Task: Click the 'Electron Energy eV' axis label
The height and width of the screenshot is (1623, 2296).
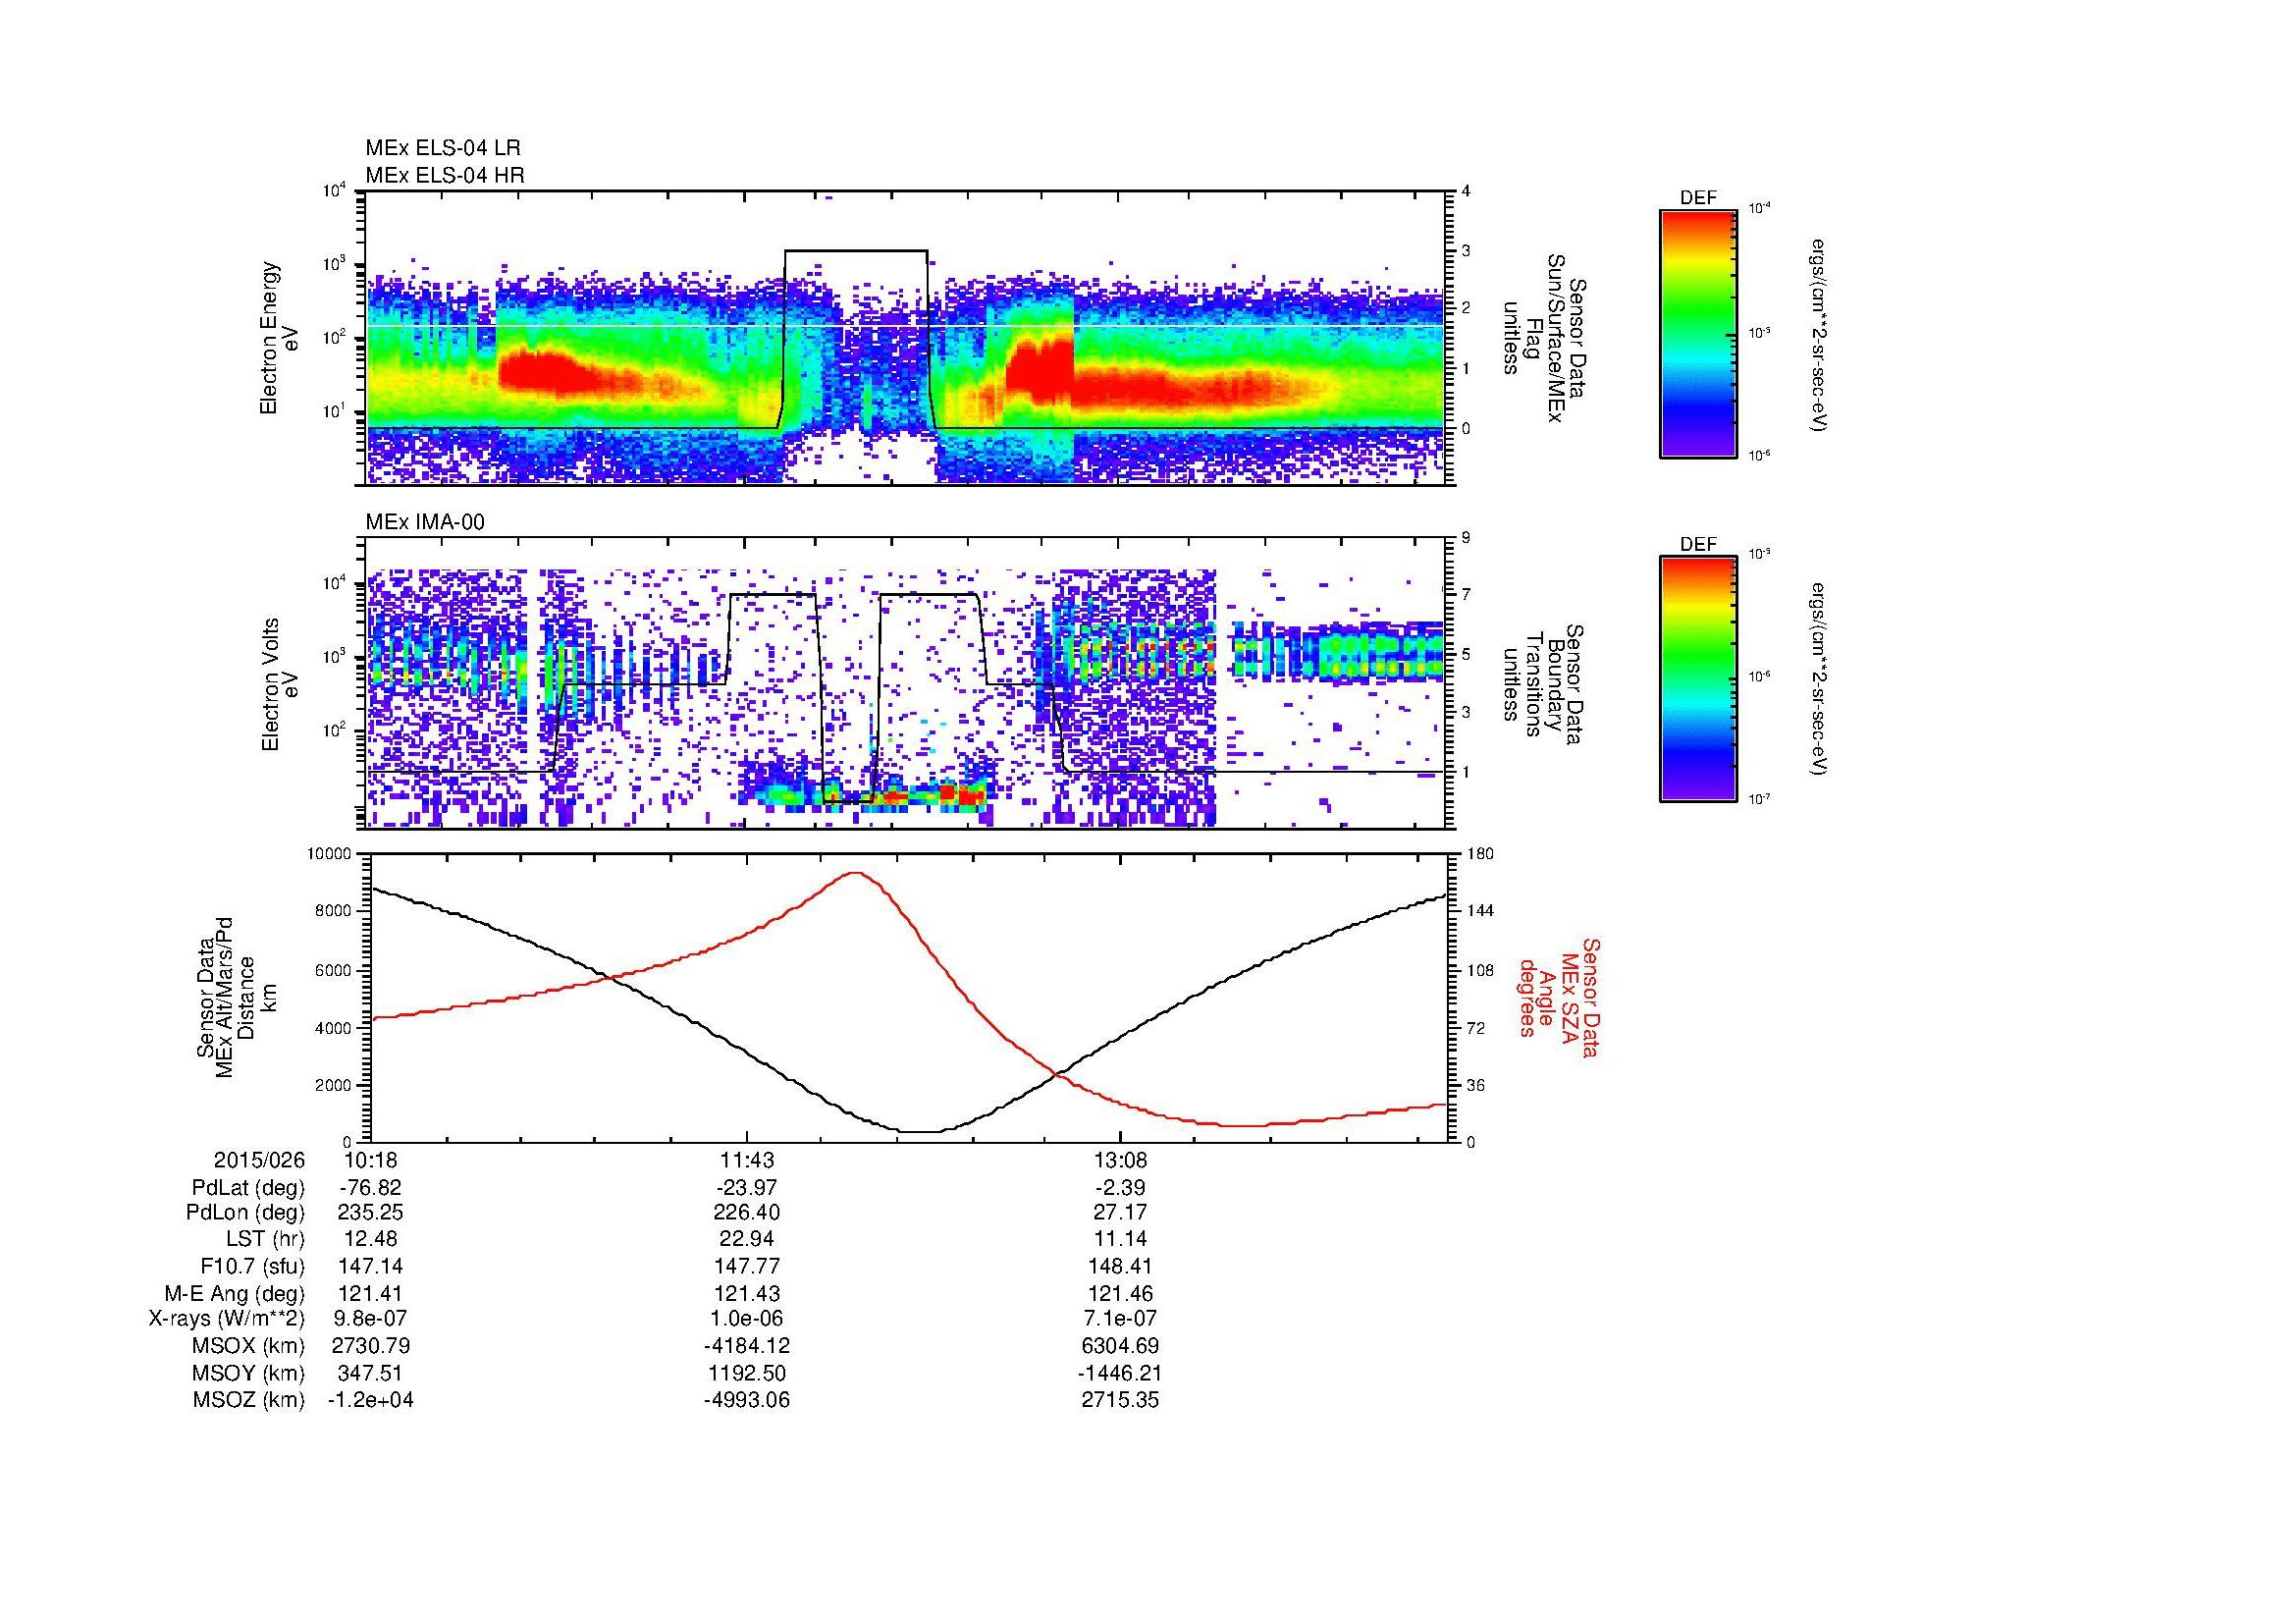Action: tap(281, 338)
